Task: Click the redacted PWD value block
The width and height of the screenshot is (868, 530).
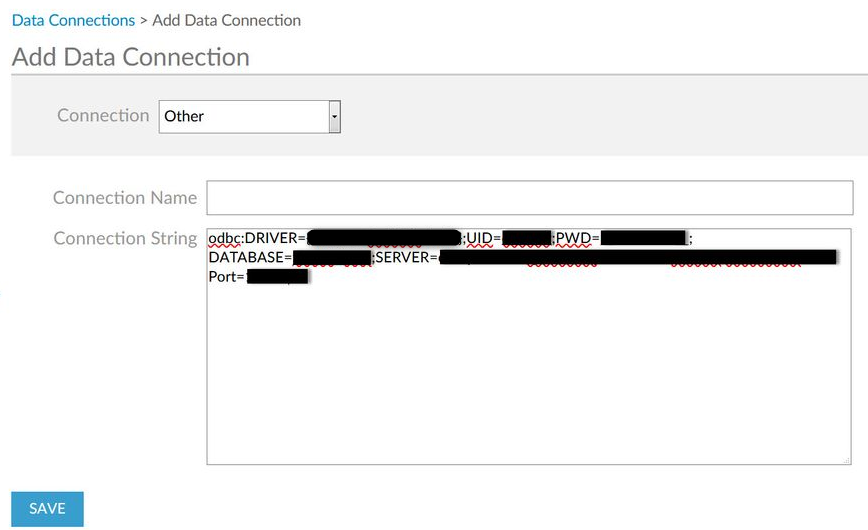Action: pos(644,238)
